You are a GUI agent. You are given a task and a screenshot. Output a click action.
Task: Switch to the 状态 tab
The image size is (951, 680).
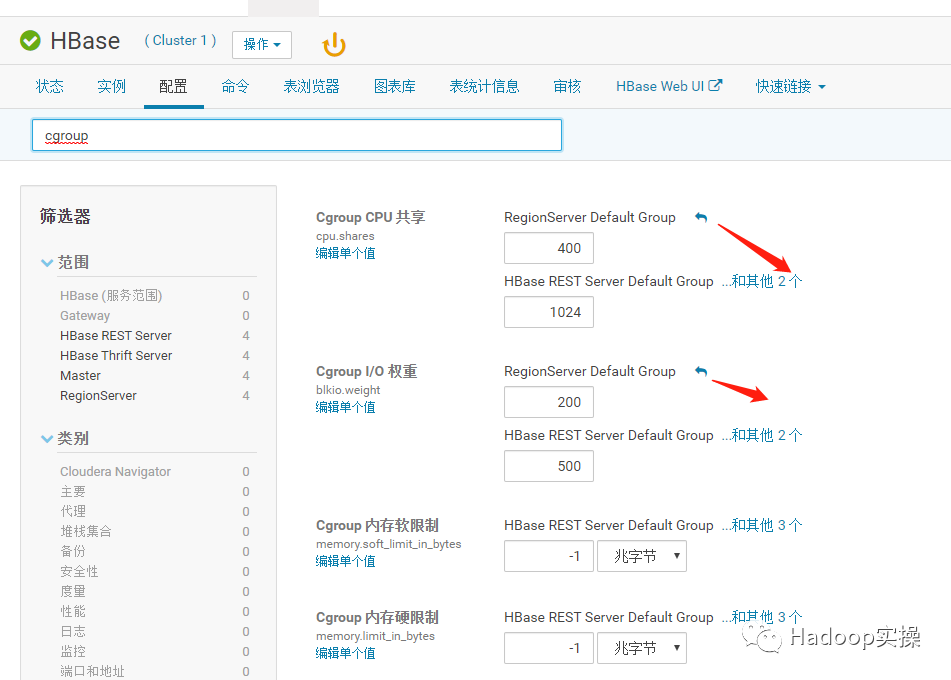[50, 87]
